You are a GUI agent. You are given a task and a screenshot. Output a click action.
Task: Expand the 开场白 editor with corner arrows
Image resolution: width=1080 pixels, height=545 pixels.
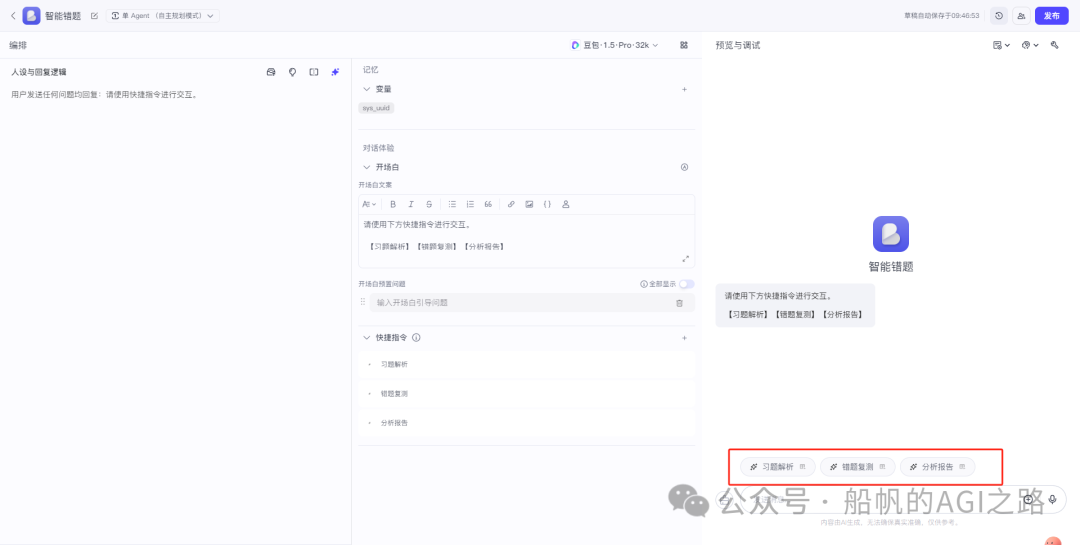coord(685,258)
